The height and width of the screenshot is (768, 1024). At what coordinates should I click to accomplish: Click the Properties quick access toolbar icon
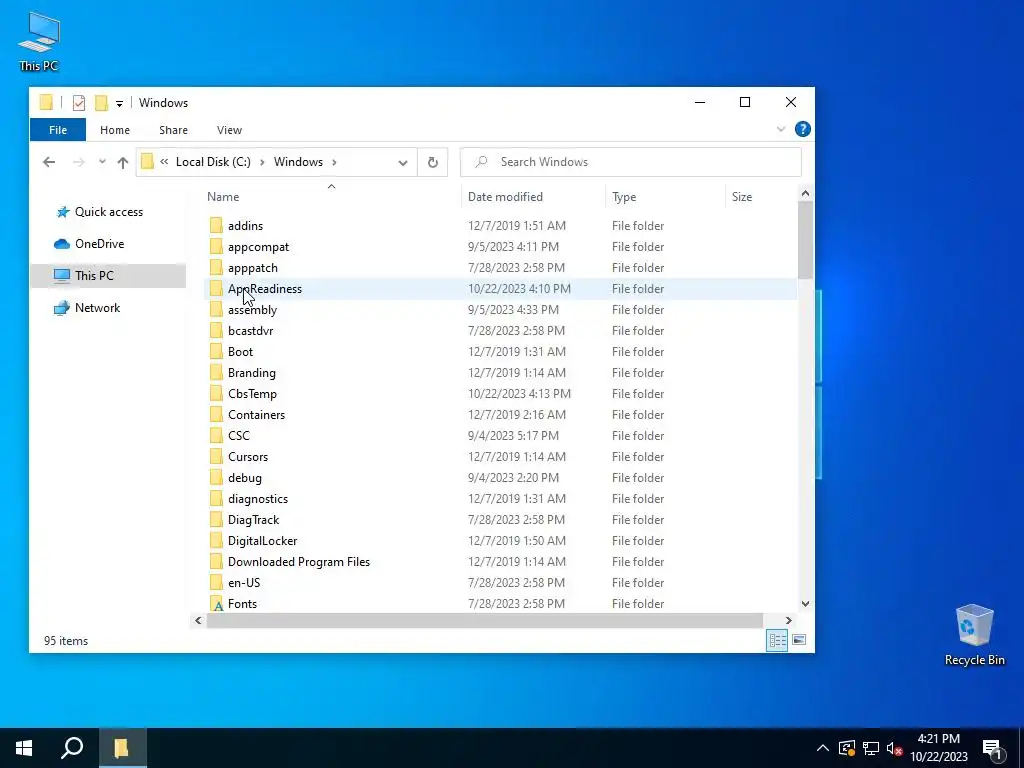[78, 103]
